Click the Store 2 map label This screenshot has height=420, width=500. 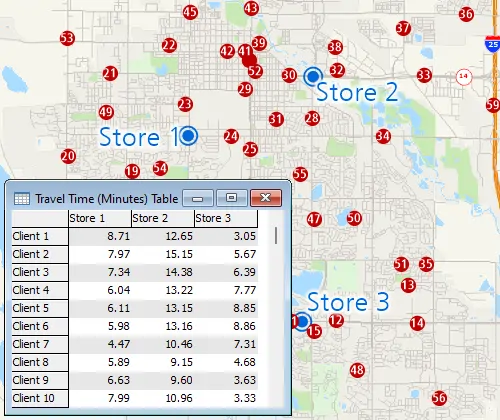[357, 92]
